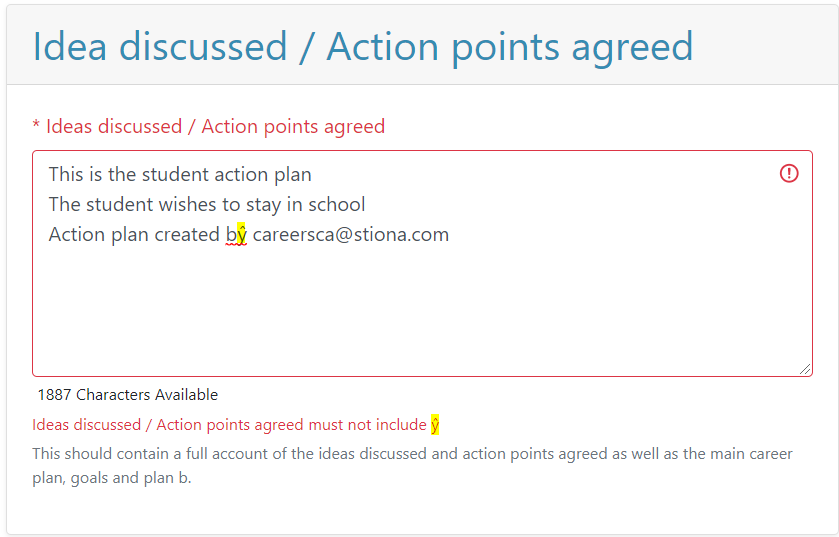The height and width of the screenshot is (537, 839).
Task: Click the textarea resize handle corner
Action: (x=805, y=369)
